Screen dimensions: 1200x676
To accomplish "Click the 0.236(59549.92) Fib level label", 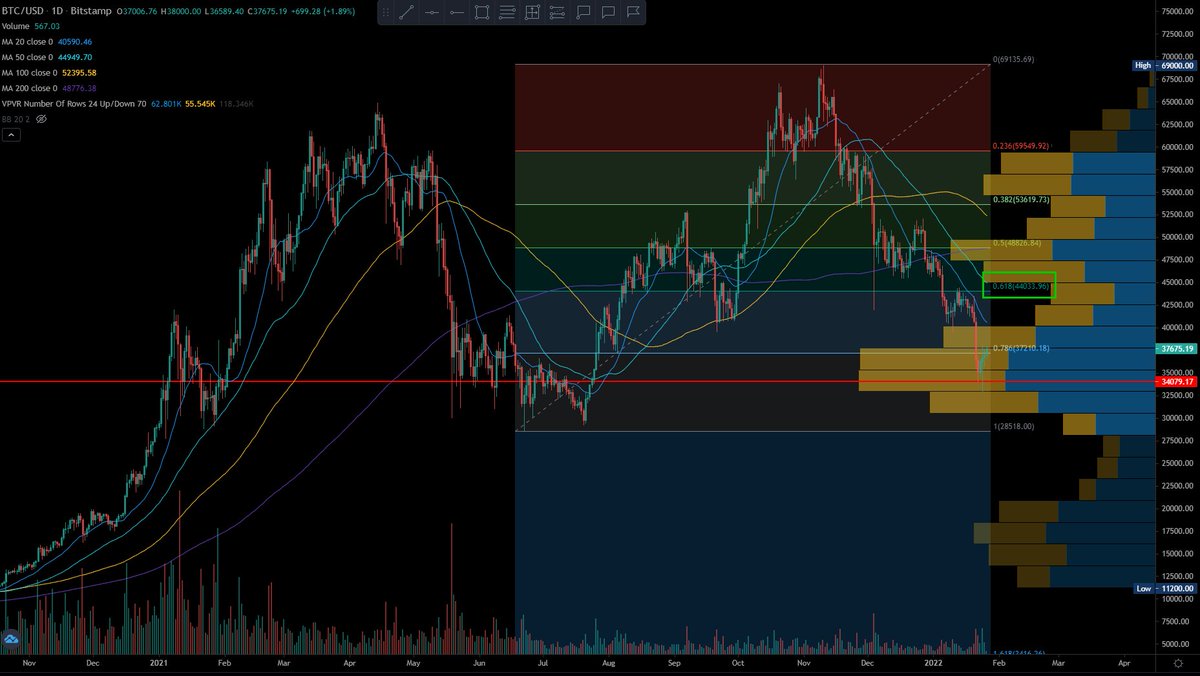I will pyautogui.click(x=1022, y=145).
